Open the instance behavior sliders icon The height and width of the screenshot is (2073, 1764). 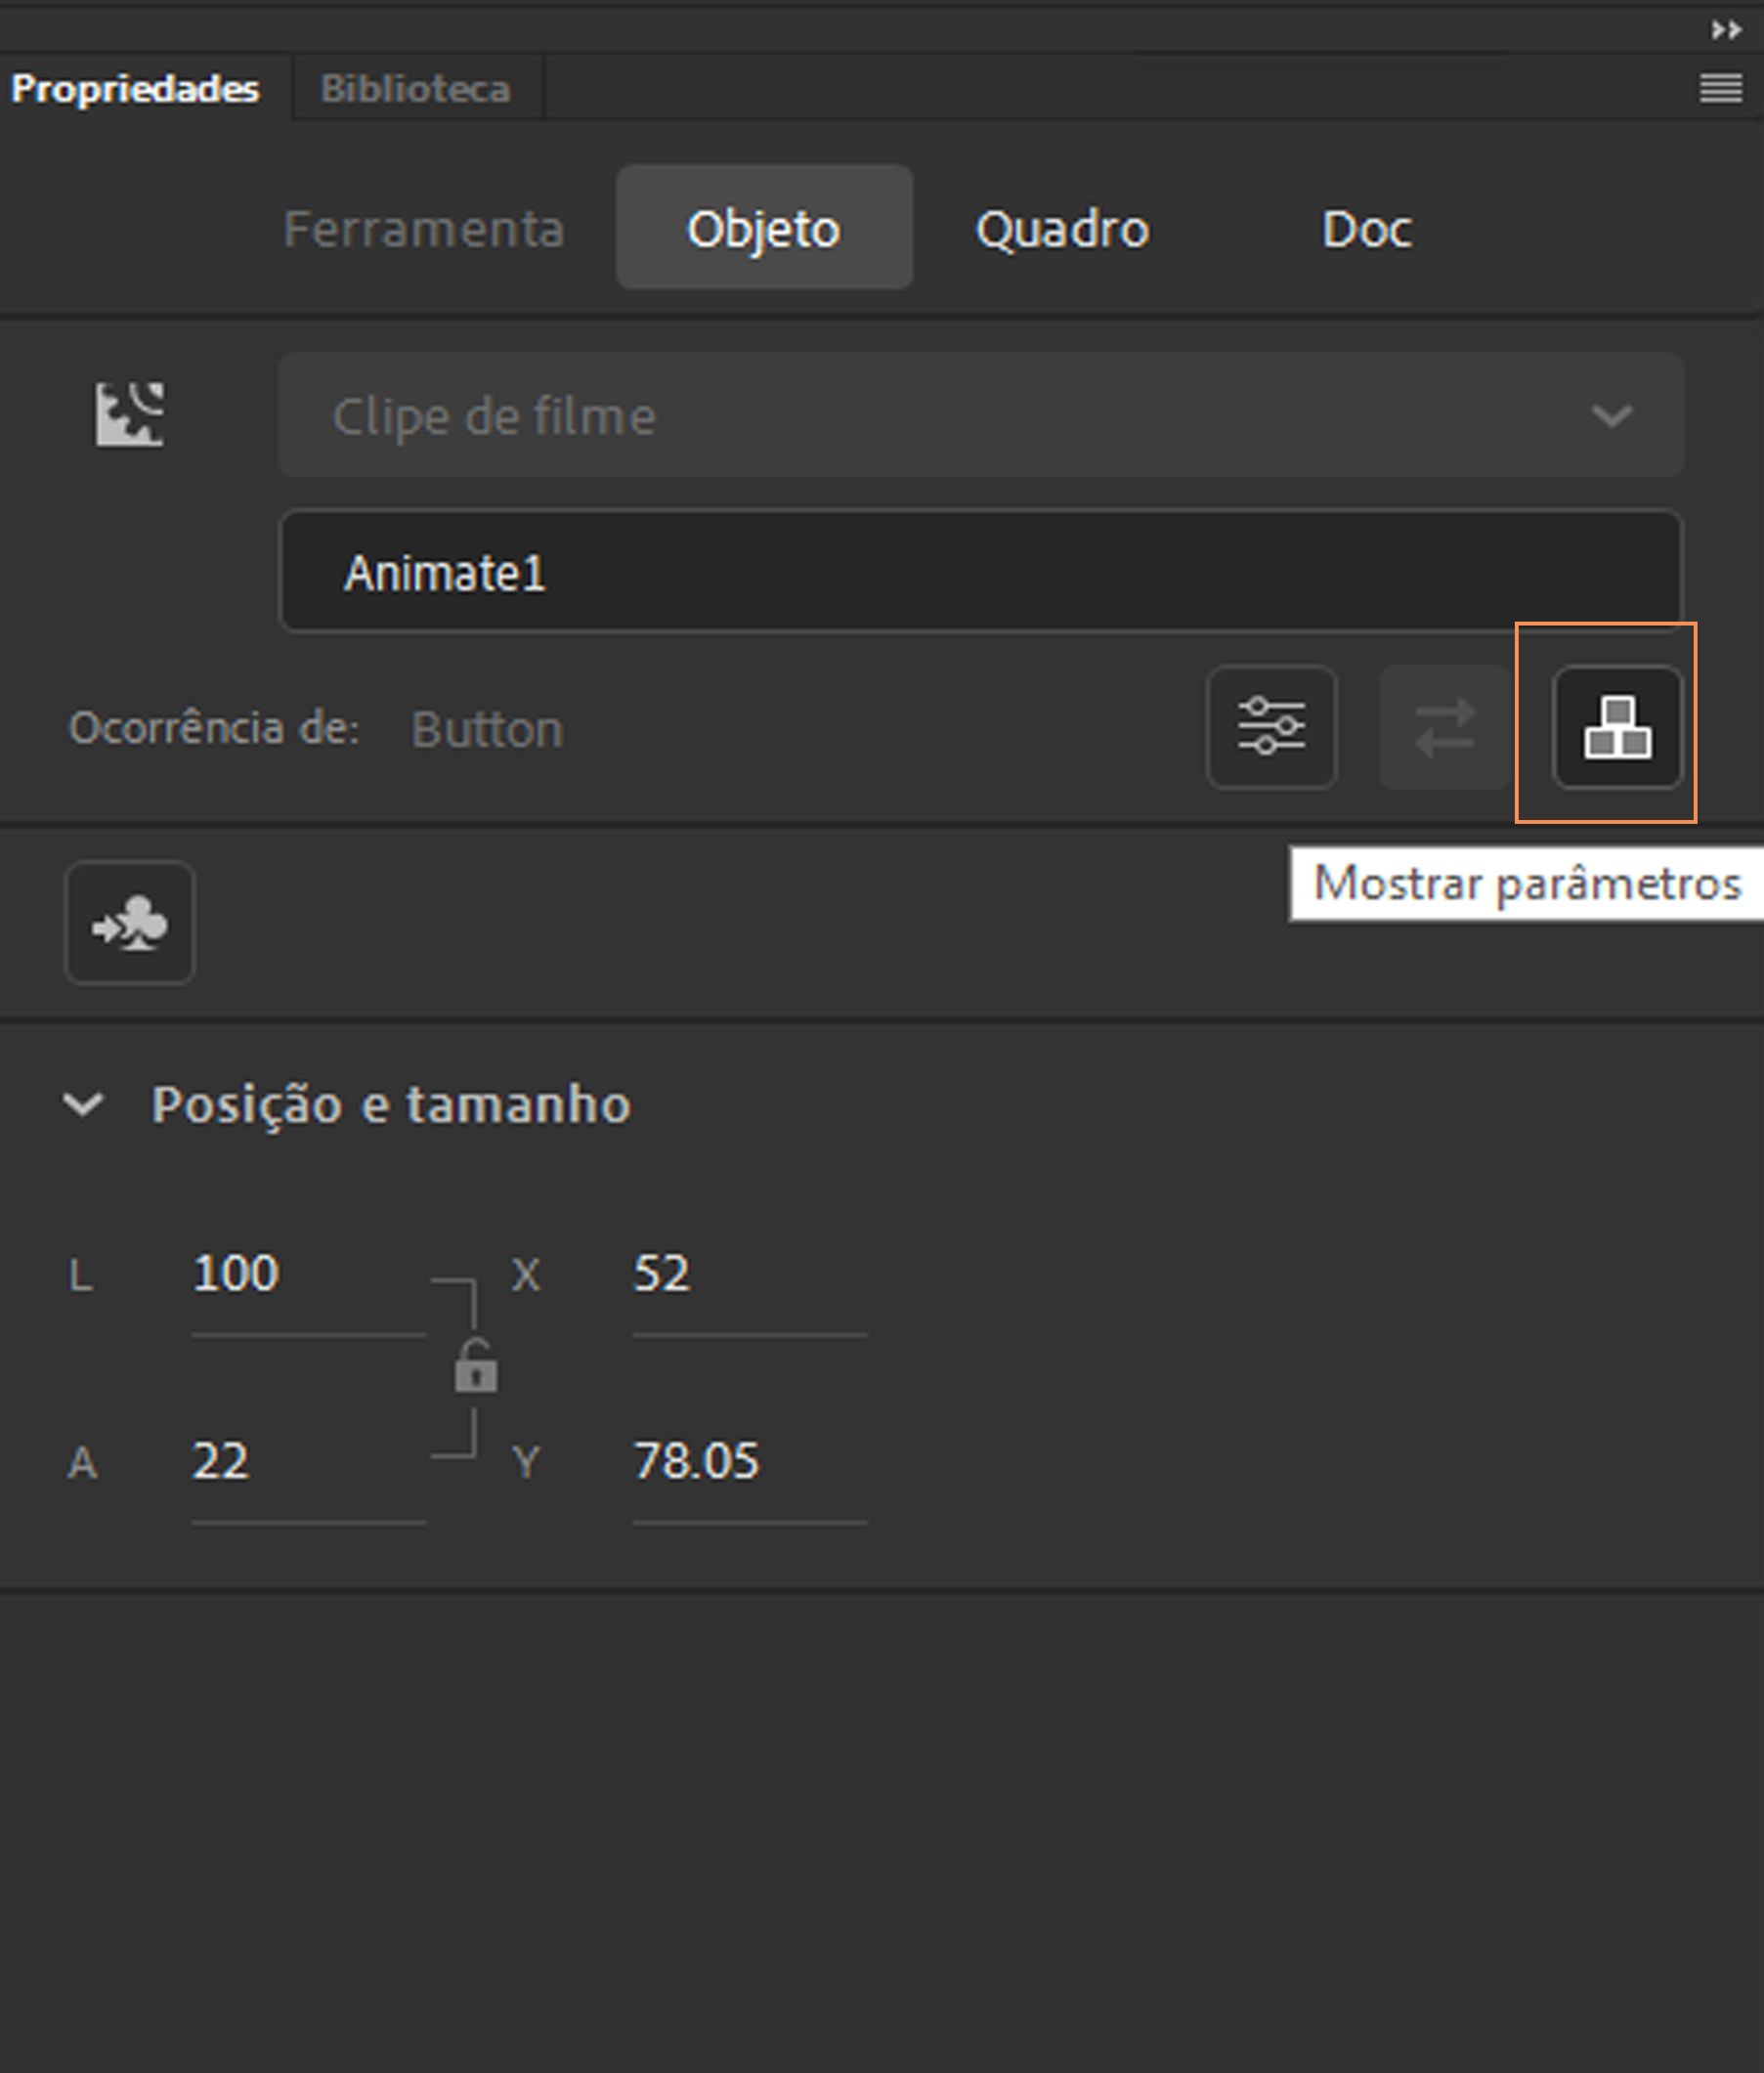click(x=1271, y=727)
